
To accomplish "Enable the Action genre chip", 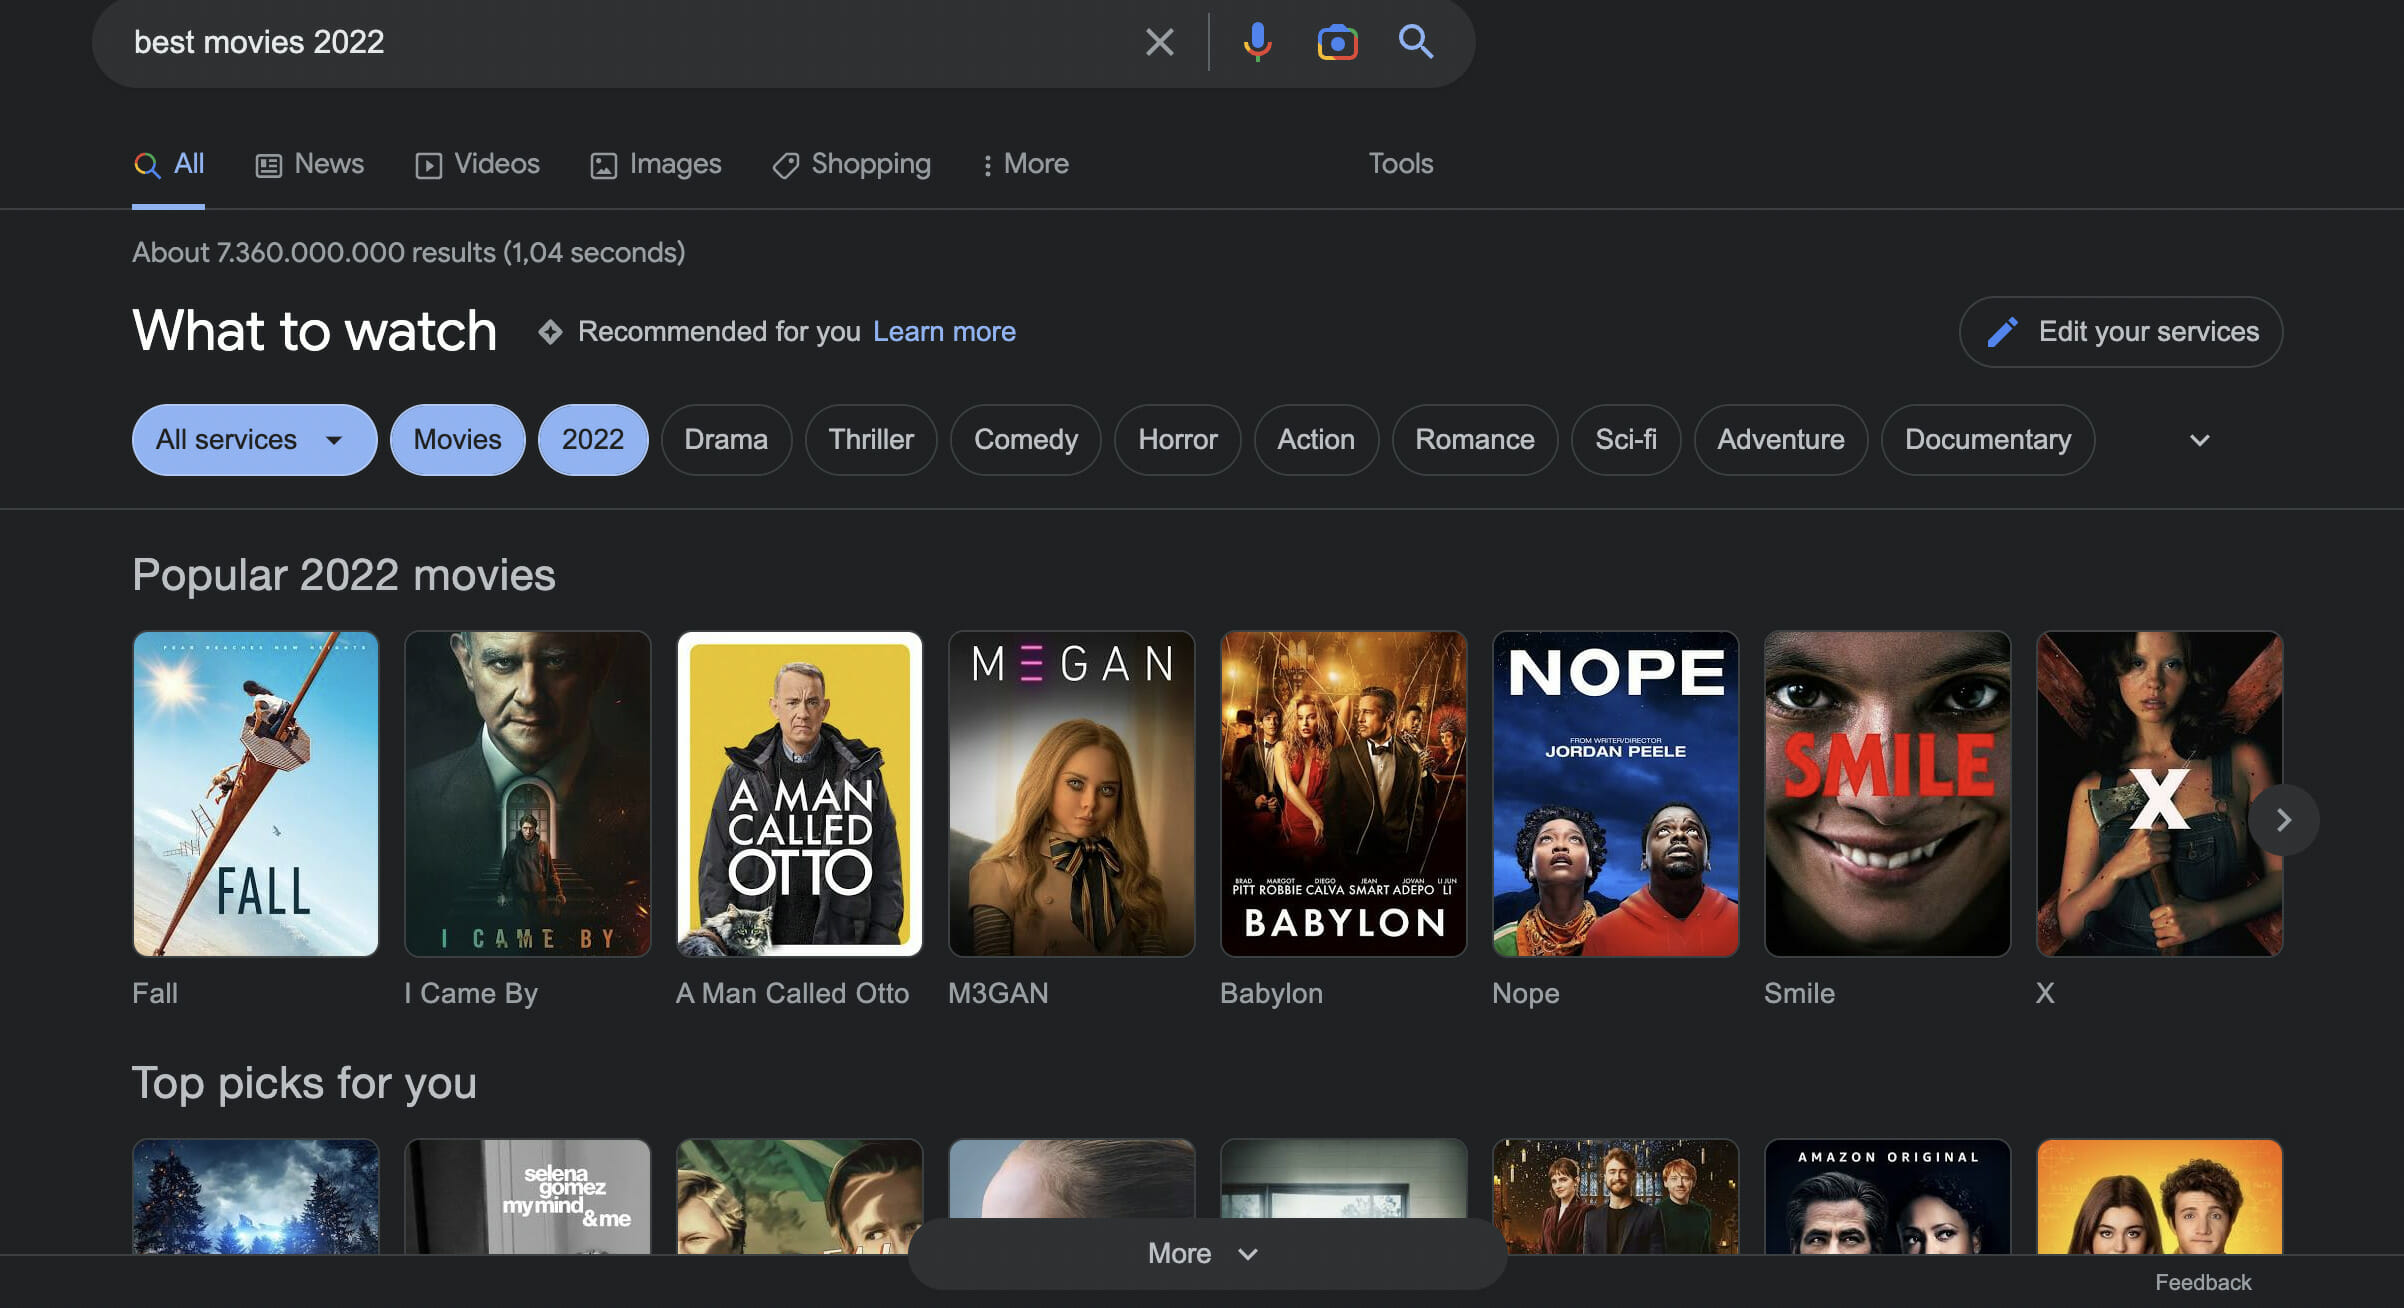I will click(x=1316, y=440).
